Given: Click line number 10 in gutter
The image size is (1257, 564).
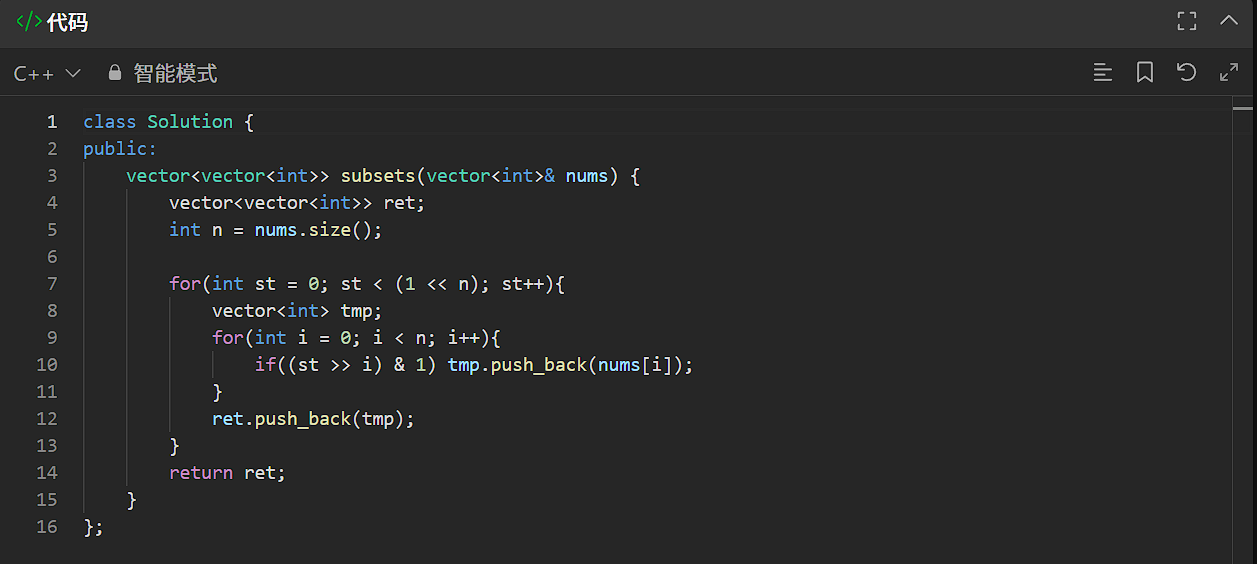Looking at the screenshot, I should (47, 365).
